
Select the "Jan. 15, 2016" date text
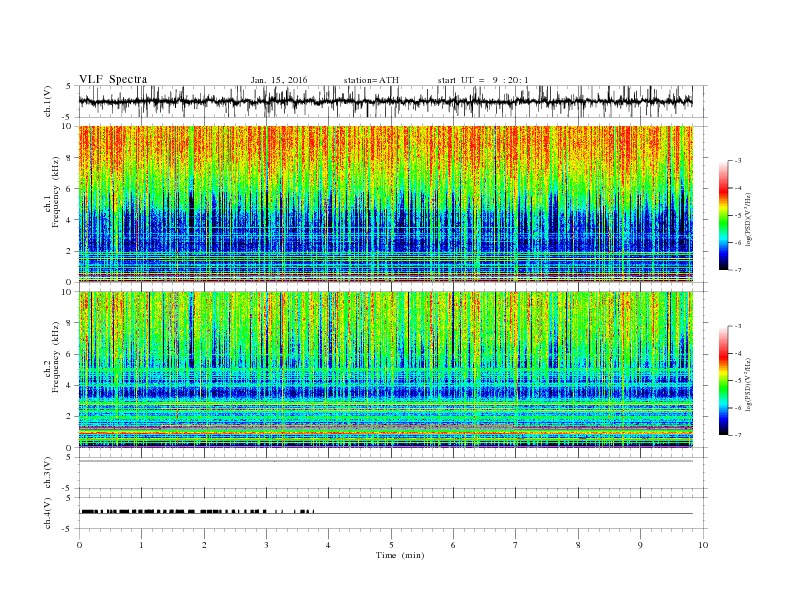coord(279,80)
